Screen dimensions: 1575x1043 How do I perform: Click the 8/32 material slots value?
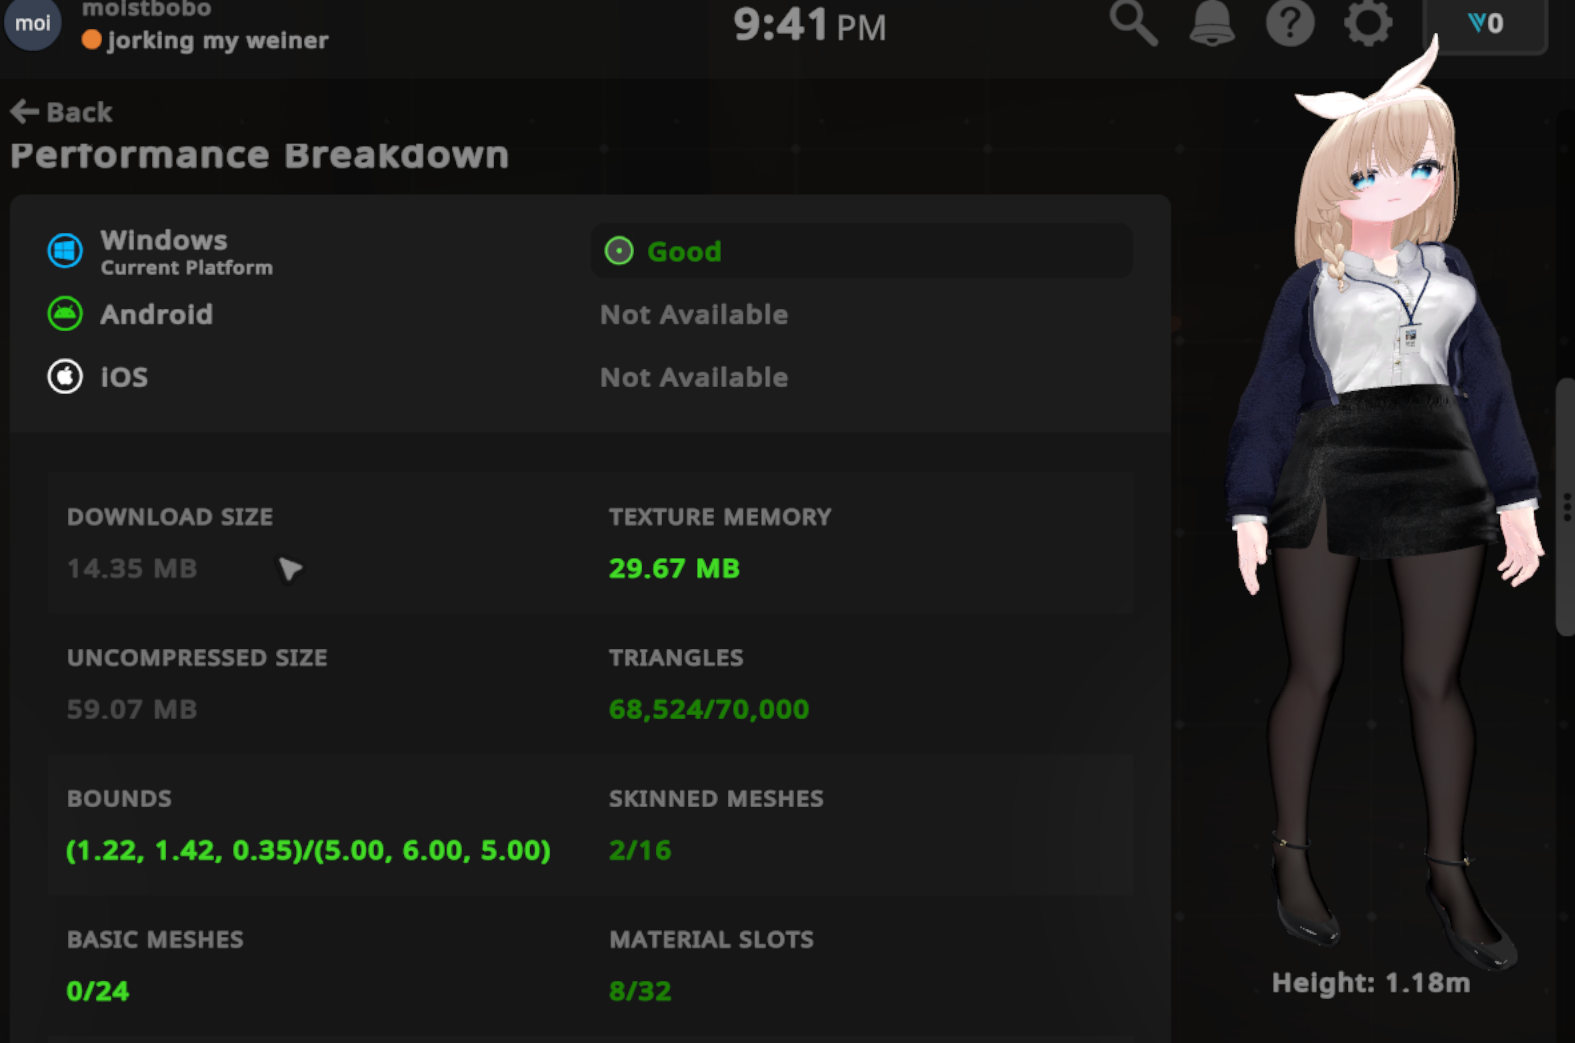pos(640,992)
